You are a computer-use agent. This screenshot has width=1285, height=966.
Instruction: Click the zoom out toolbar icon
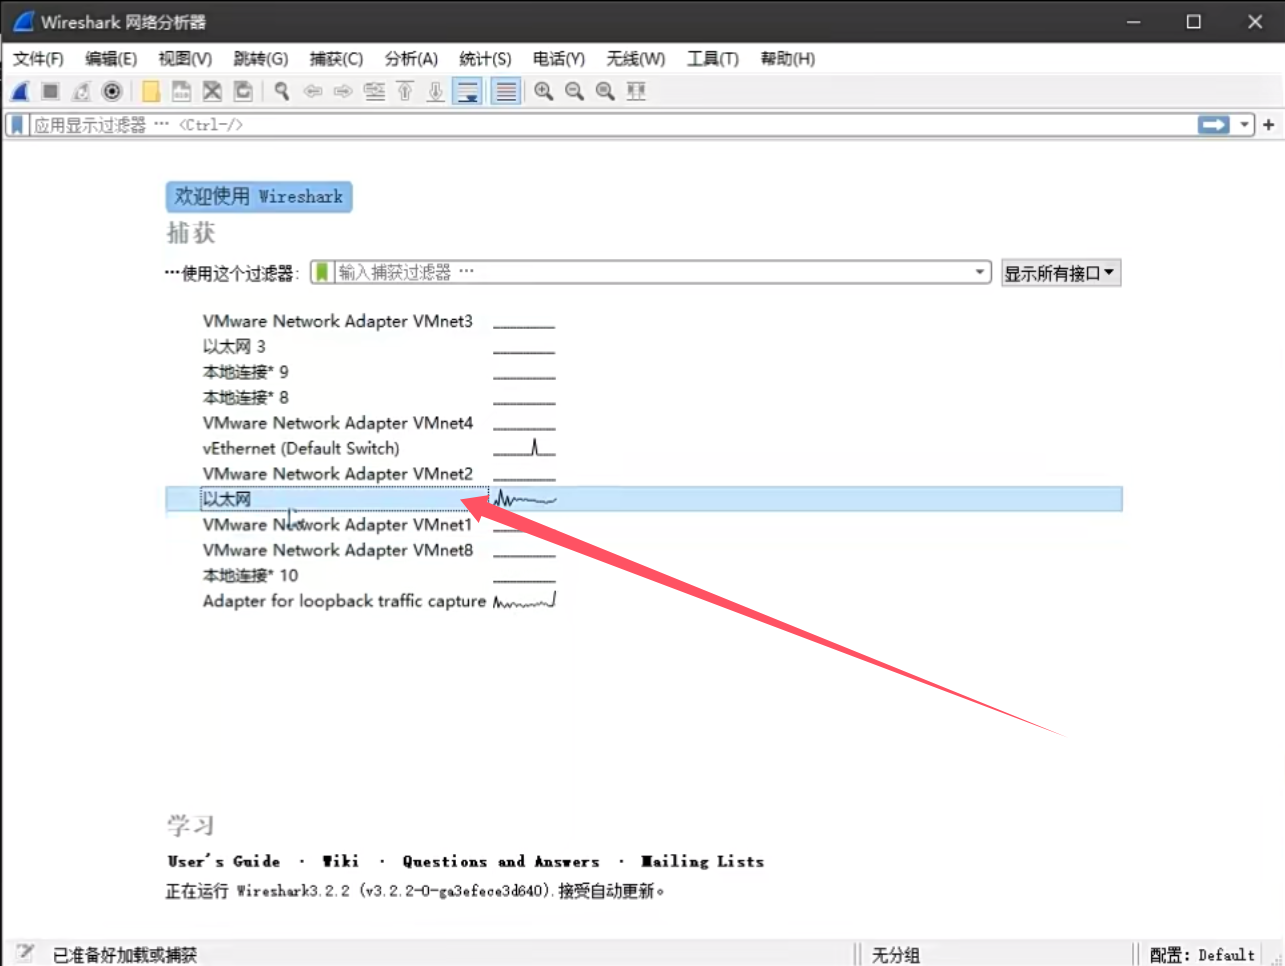pos(574,92)
